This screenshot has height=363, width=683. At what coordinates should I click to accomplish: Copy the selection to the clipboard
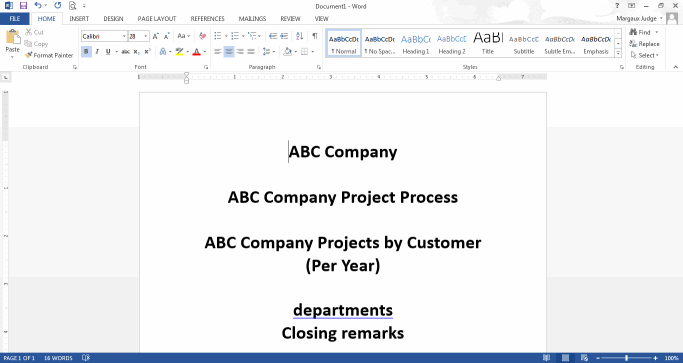click(x=36, y=44)
